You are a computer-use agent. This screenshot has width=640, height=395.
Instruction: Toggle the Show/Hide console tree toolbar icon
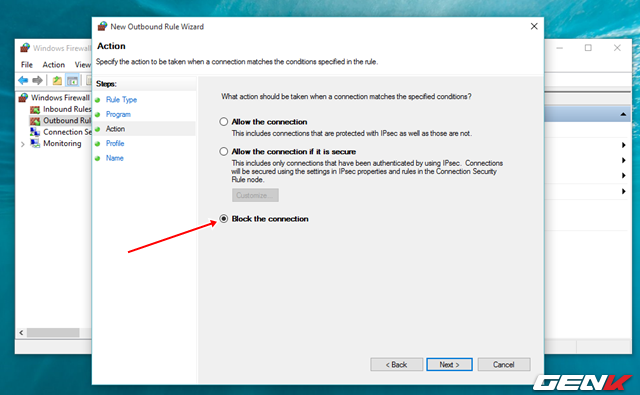pyautogui.click(x=72, y=80)
